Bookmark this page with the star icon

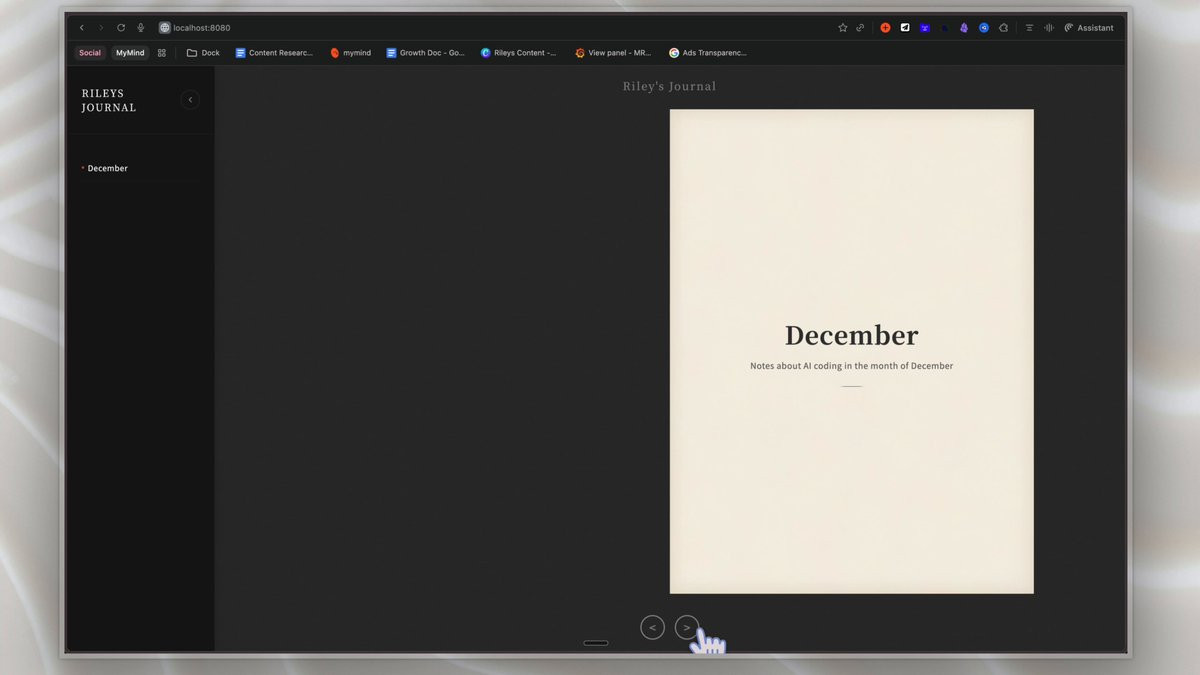pyautogui.click(x=843, y=28)
